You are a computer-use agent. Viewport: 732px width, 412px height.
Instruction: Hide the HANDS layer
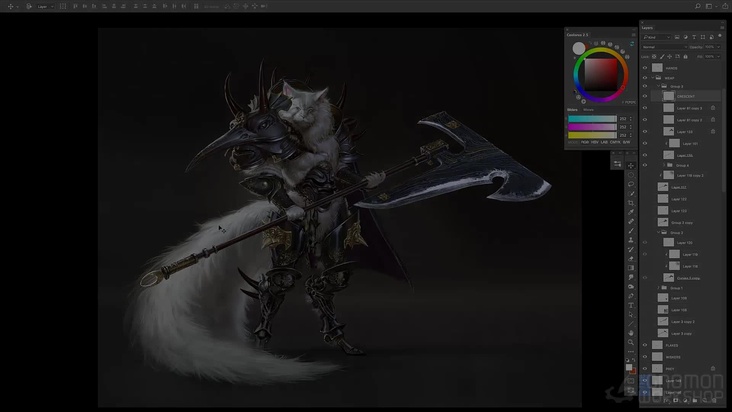[x=645, y=68]
